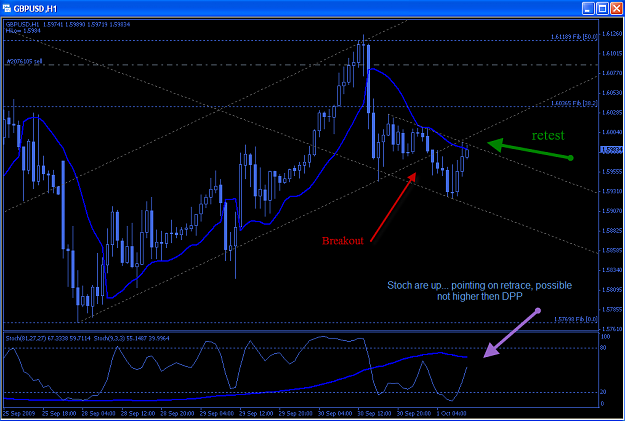
Task: Click the '1.57698 Fib [0.0]' level label
Action: tap(576, 319)
